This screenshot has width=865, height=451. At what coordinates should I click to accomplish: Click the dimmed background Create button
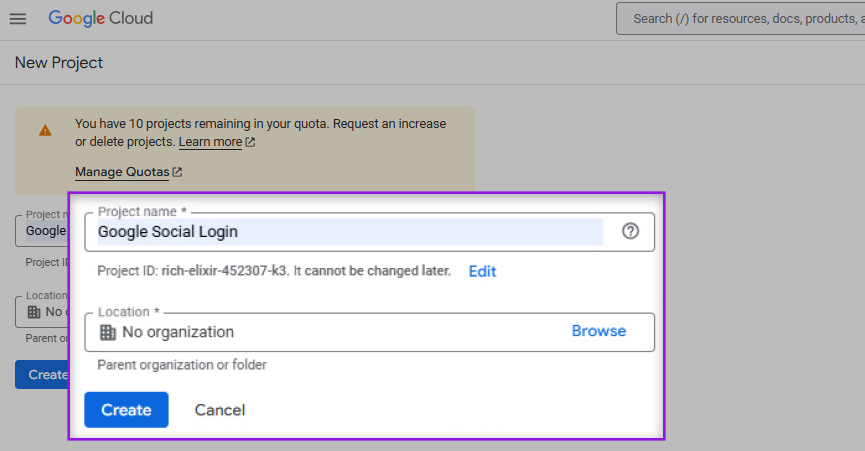[x=42, y=375]
